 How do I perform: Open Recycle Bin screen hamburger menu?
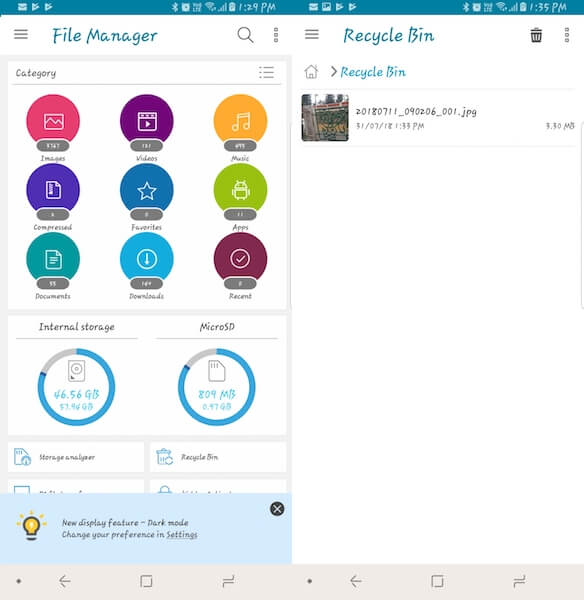312,35
